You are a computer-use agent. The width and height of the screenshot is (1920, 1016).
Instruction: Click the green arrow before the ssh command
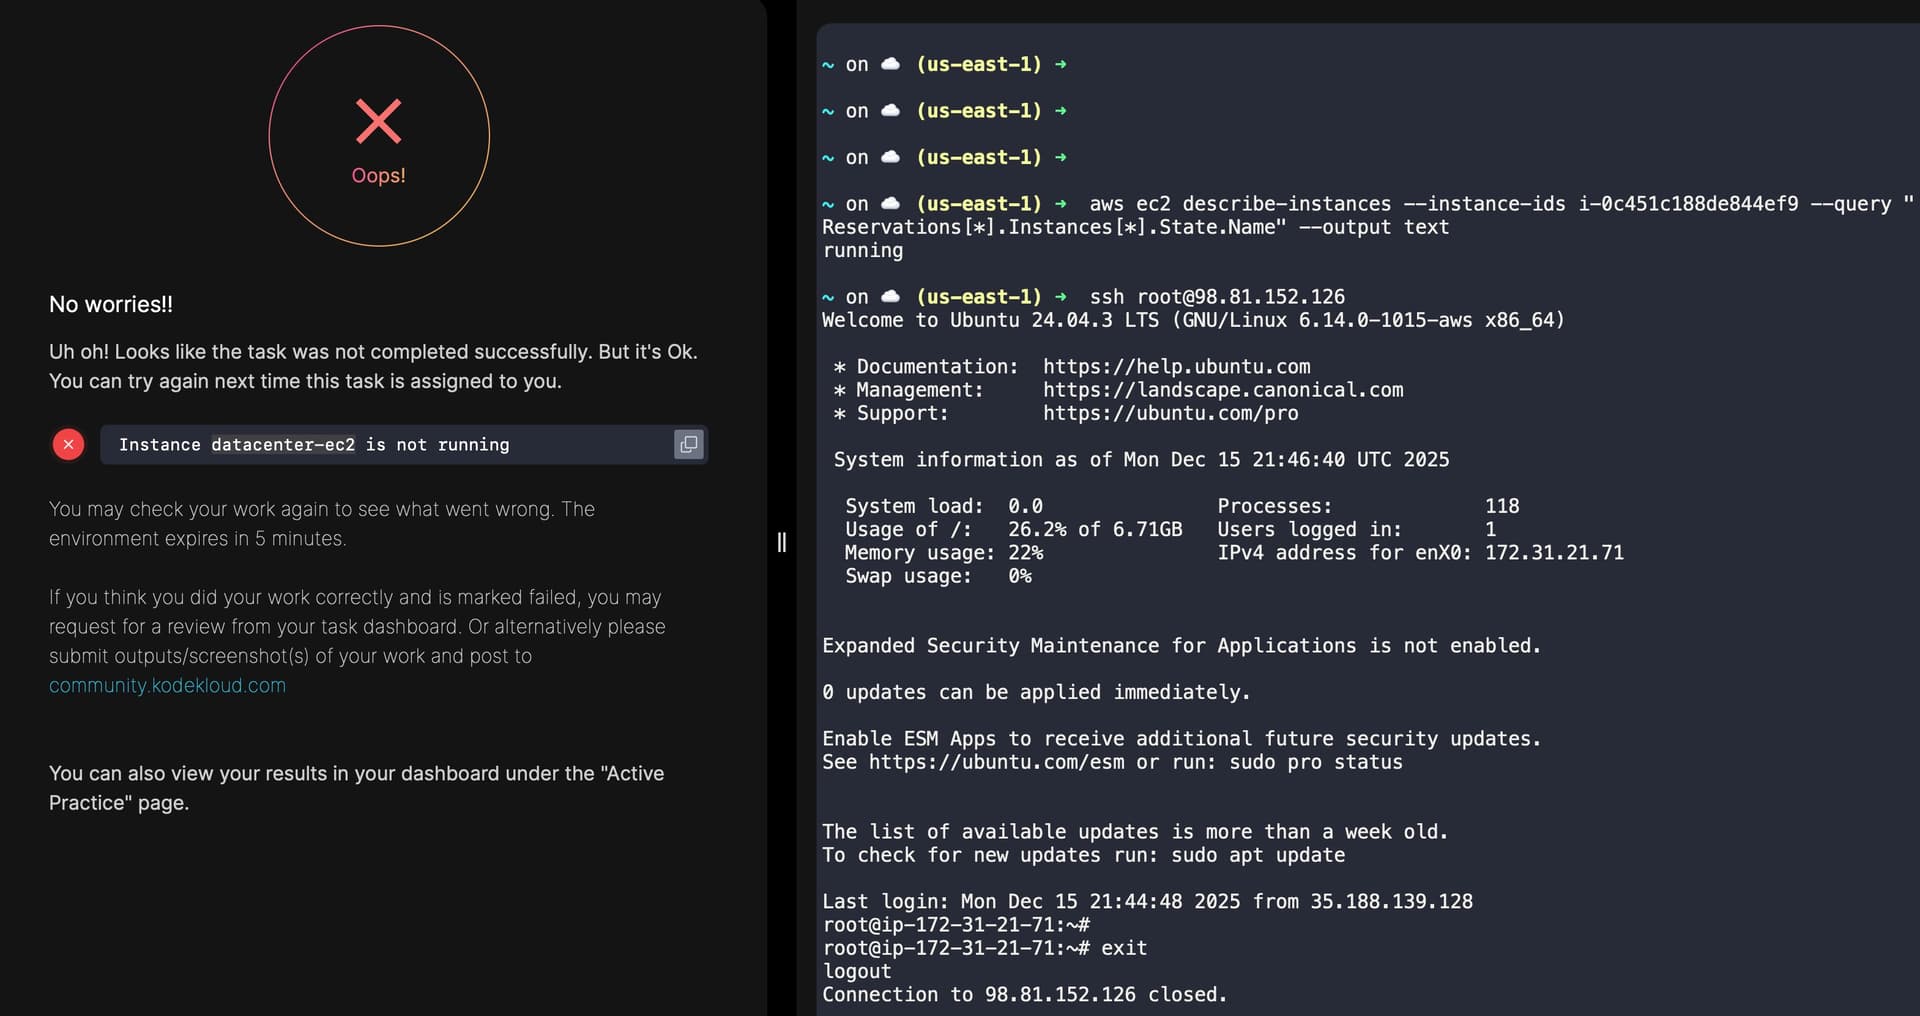(1061, 297)
